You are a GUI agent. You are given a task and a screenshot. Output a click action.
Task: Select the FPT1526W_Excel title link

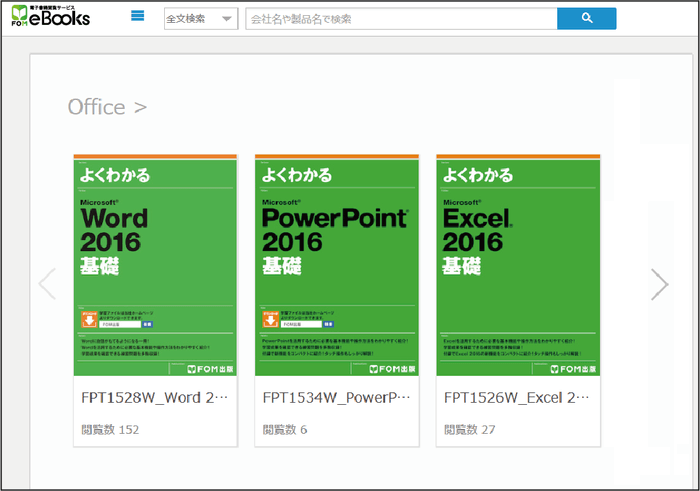[518, 397]
